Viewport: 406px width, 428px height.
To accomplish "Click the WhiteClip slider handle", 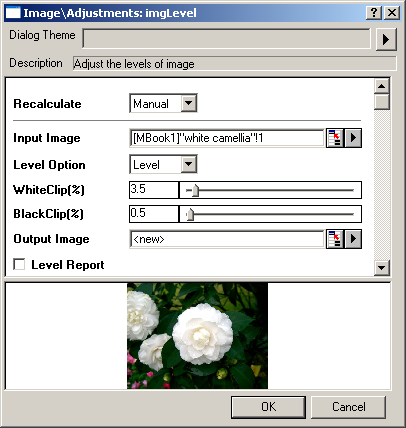I will 196,191.
